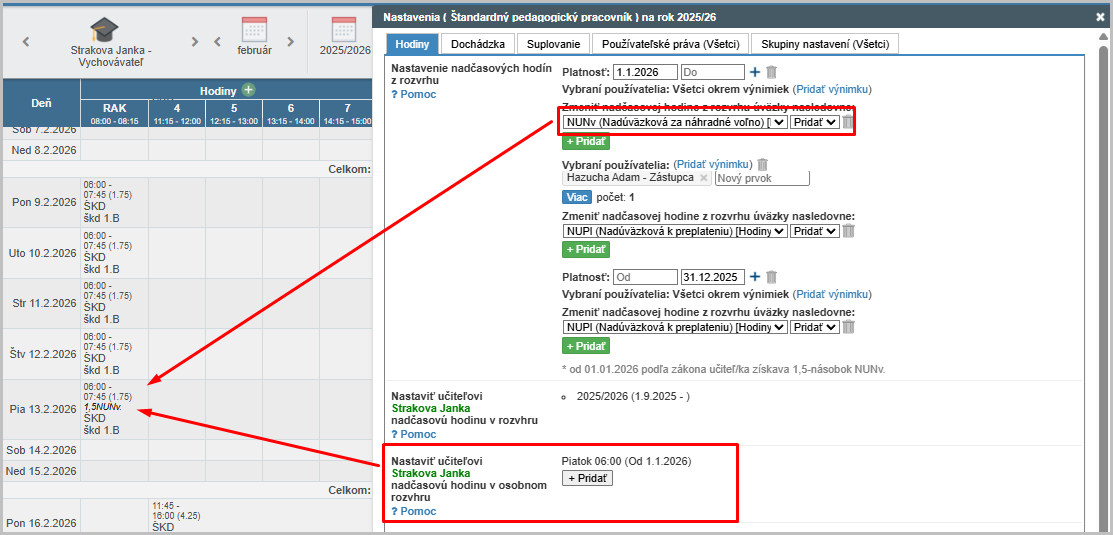
Task: Go to previous teacher with left arrow
Action: click(x=26, y=42)
